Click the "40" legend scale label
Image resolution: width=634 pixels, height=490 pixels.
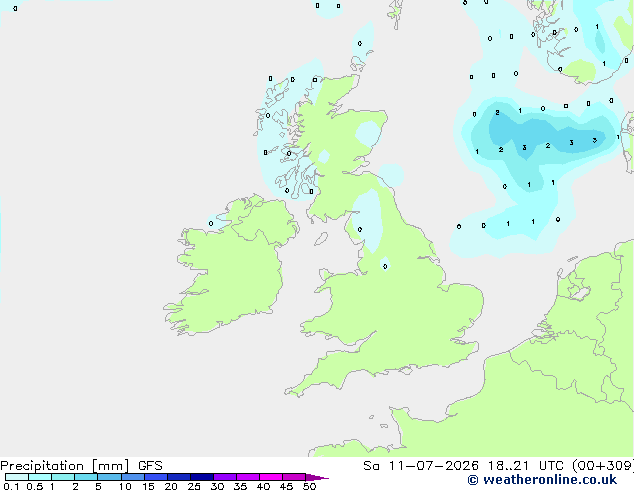tap(263, 486)
